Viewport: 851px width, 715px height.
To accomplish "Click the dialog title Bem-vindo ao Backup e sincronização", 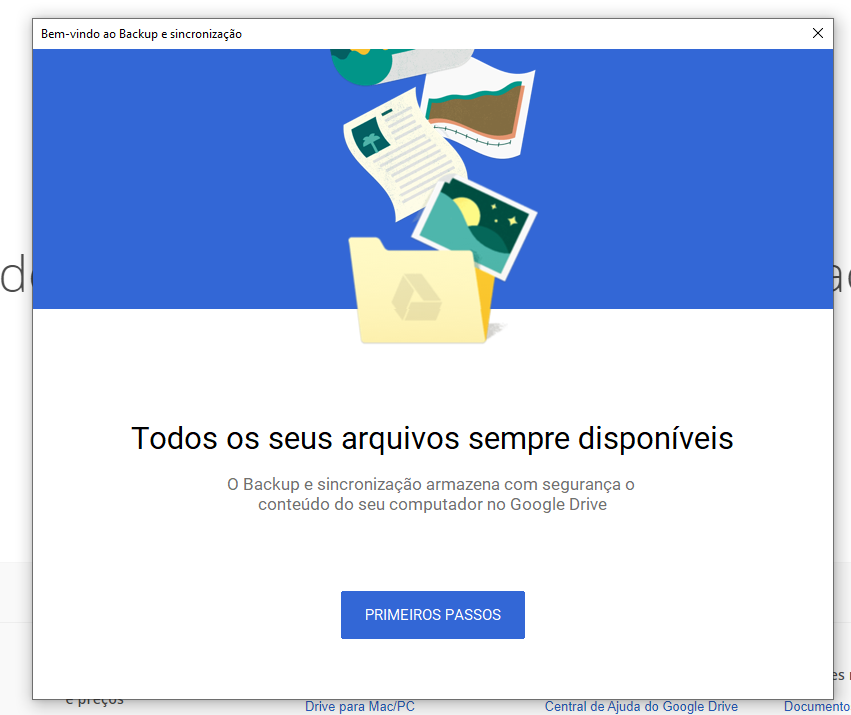I will 141,34.
